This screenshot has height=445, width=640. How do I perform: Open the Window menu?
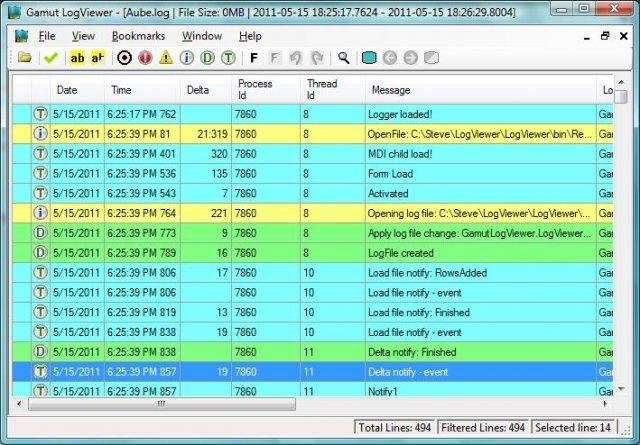click(202, 36)
